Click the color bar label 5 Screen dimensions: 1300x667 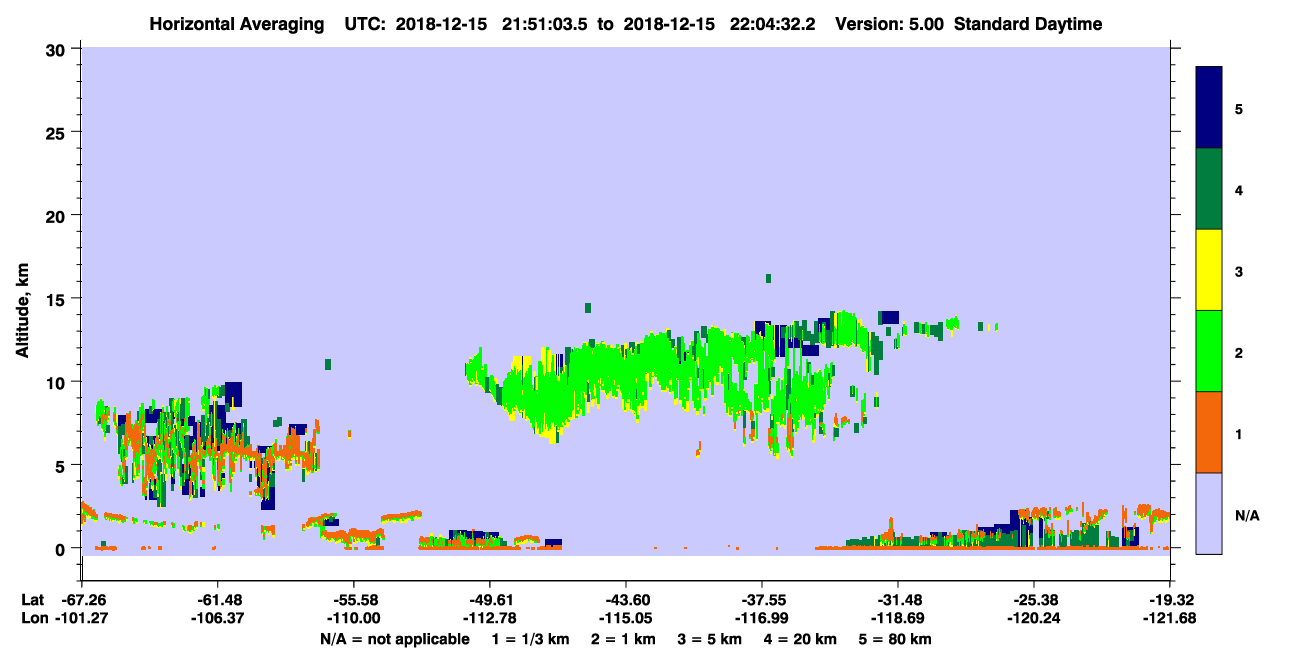1239,109
